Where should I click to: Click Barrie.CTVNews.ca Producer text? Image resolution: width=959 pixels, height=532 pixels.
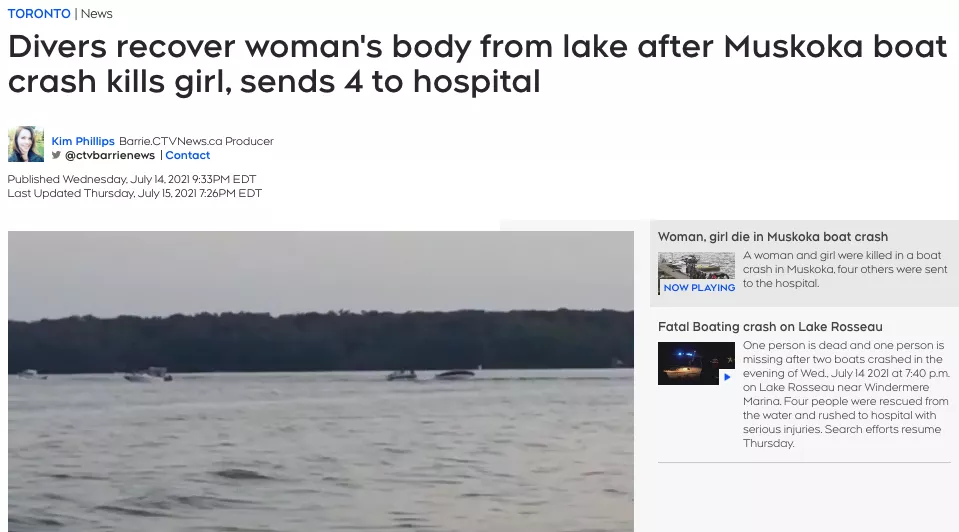coord(196,141)
